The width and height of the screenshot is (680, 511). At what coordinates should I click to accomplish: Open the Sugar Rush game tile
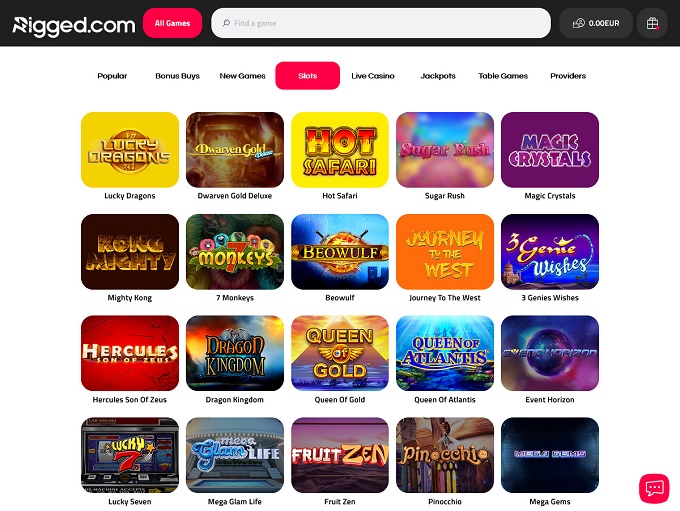pyautogui.click(x=445, y=150)
